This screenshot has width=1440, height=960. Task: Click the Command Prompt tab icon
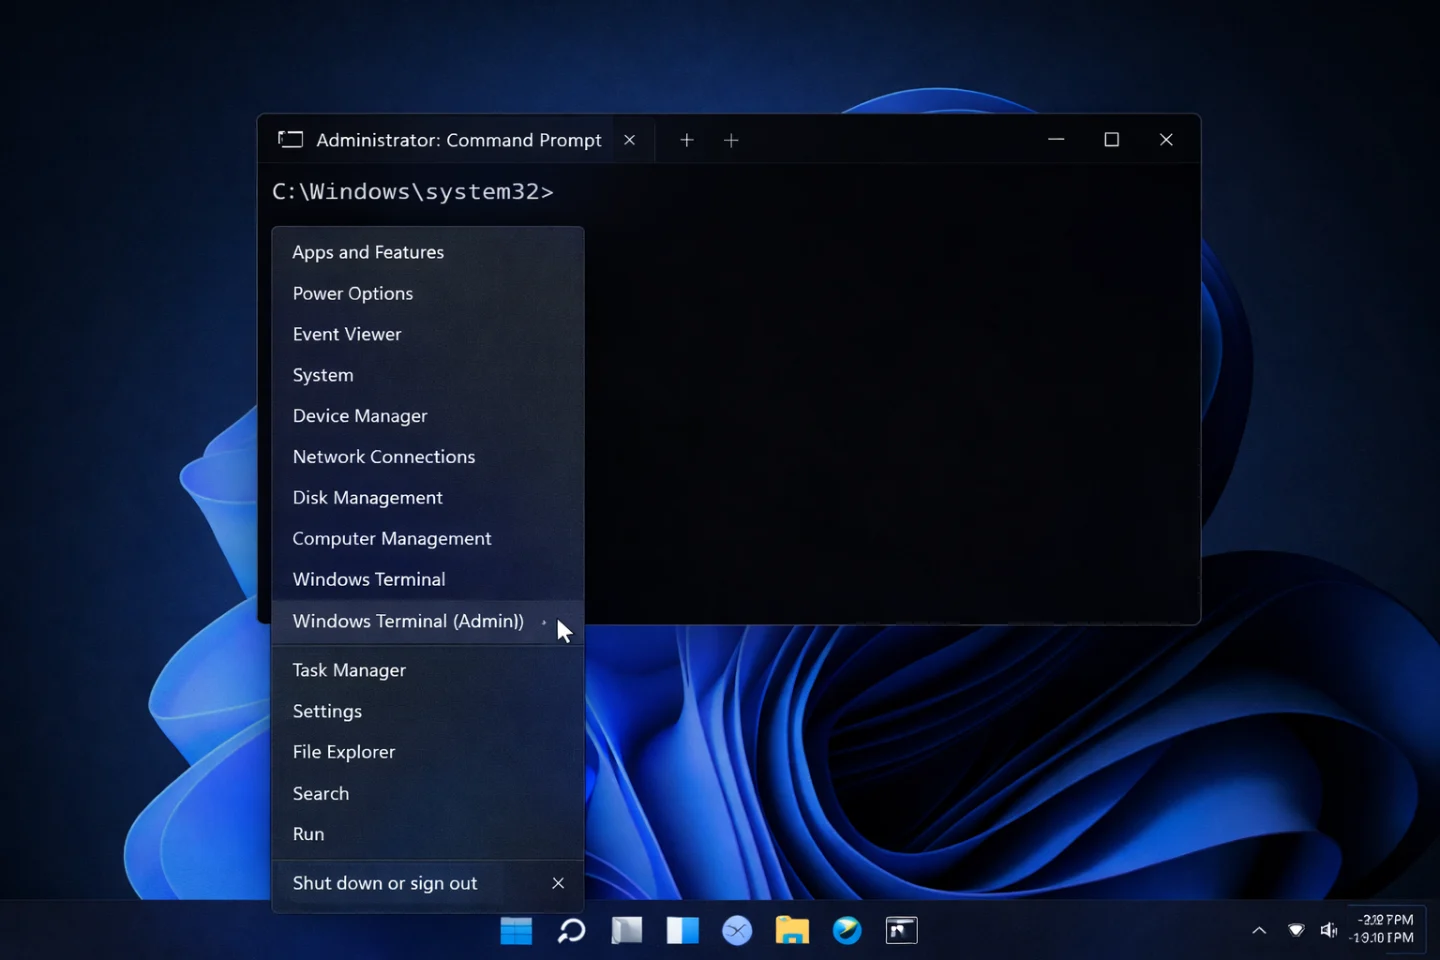[290, 140]
